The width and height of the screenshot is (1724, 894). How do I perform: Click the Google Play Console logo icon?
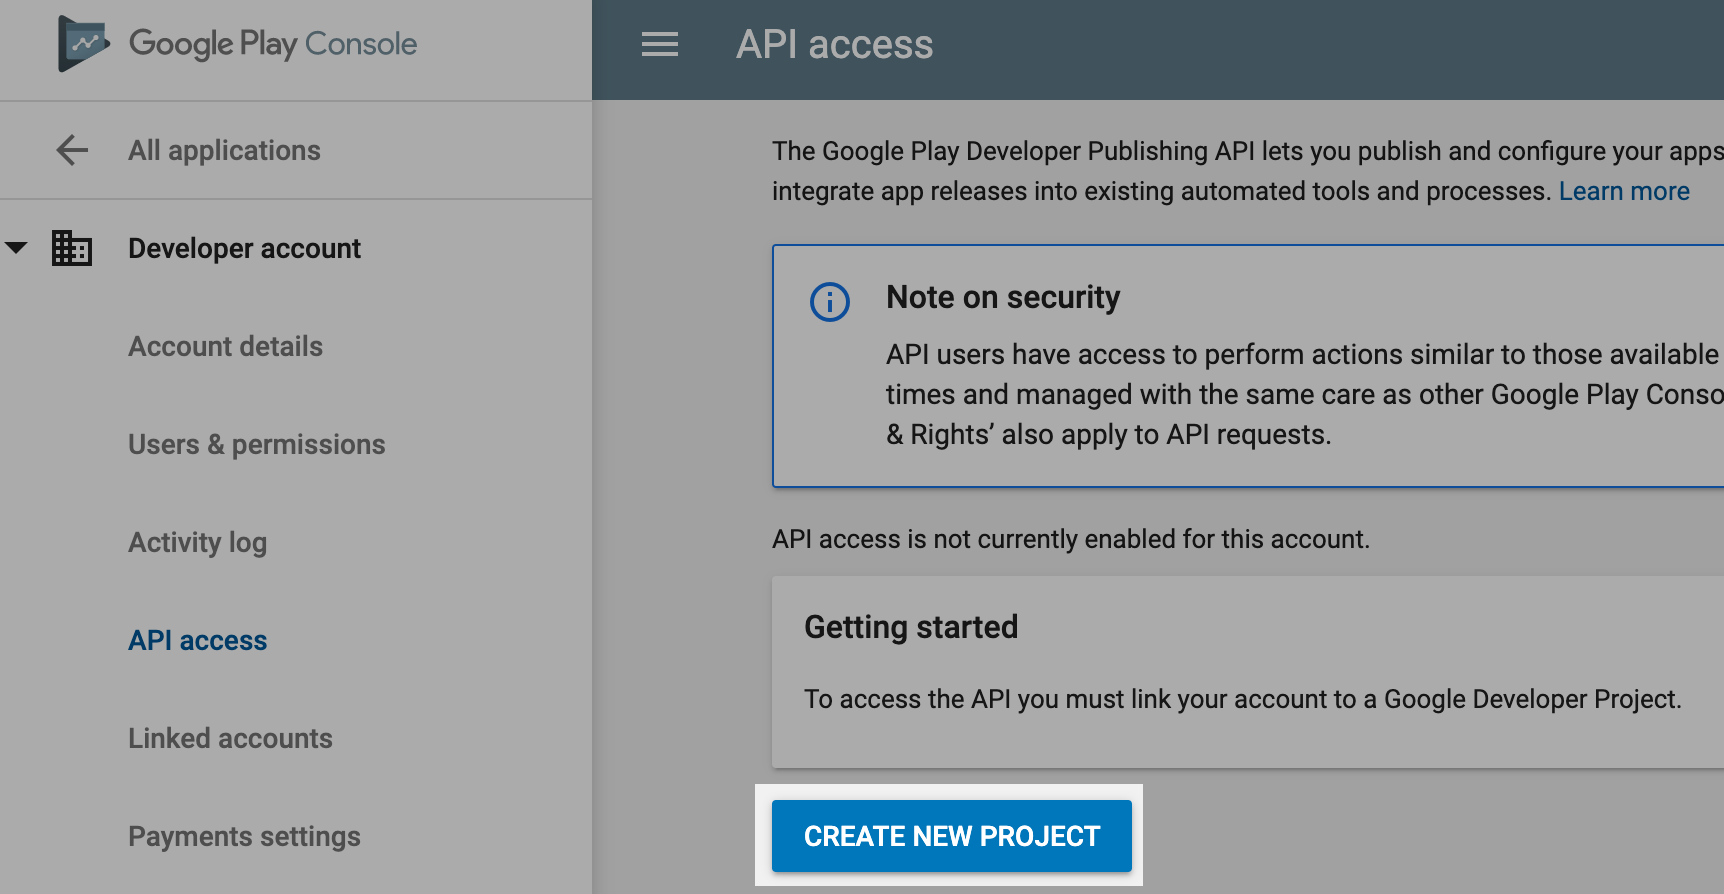click(x=84, y=43)
